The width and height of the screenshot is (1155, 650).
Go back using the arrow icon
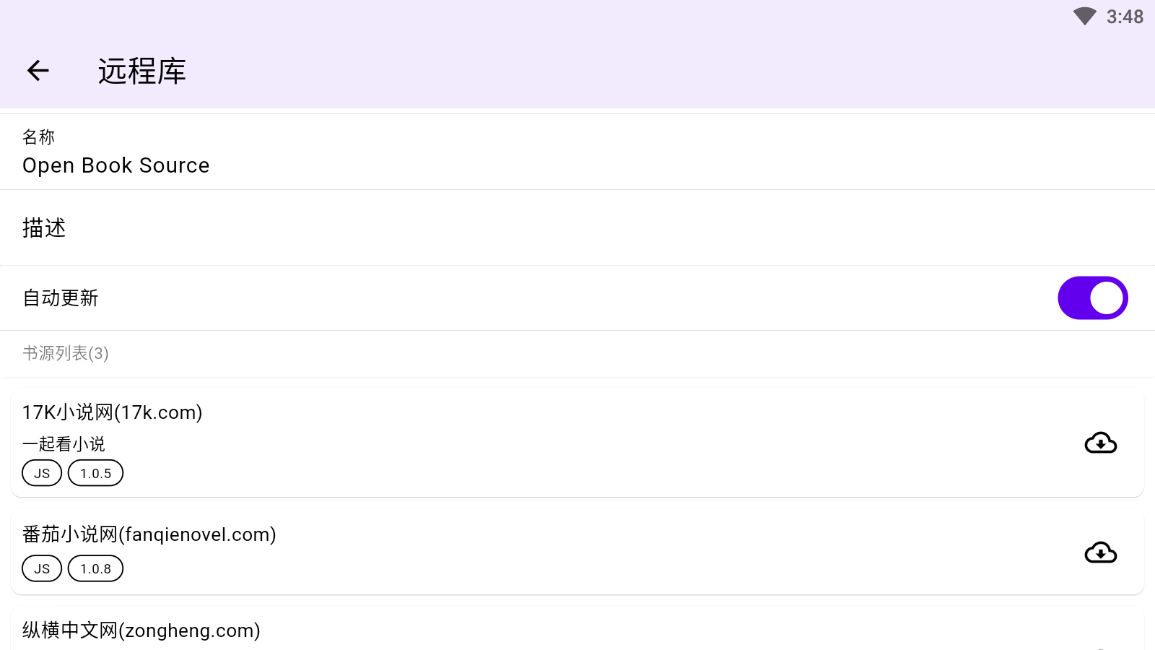[x=38, y=70]
